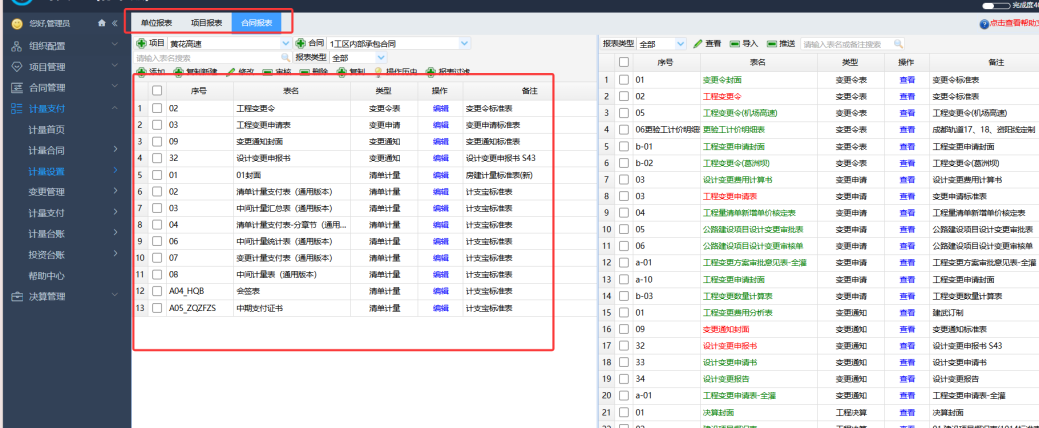Open the 项目 黄花高速 dropdown
This screenshot has width=1039, height=428.
pyautogui.click(x=229, y=43)
